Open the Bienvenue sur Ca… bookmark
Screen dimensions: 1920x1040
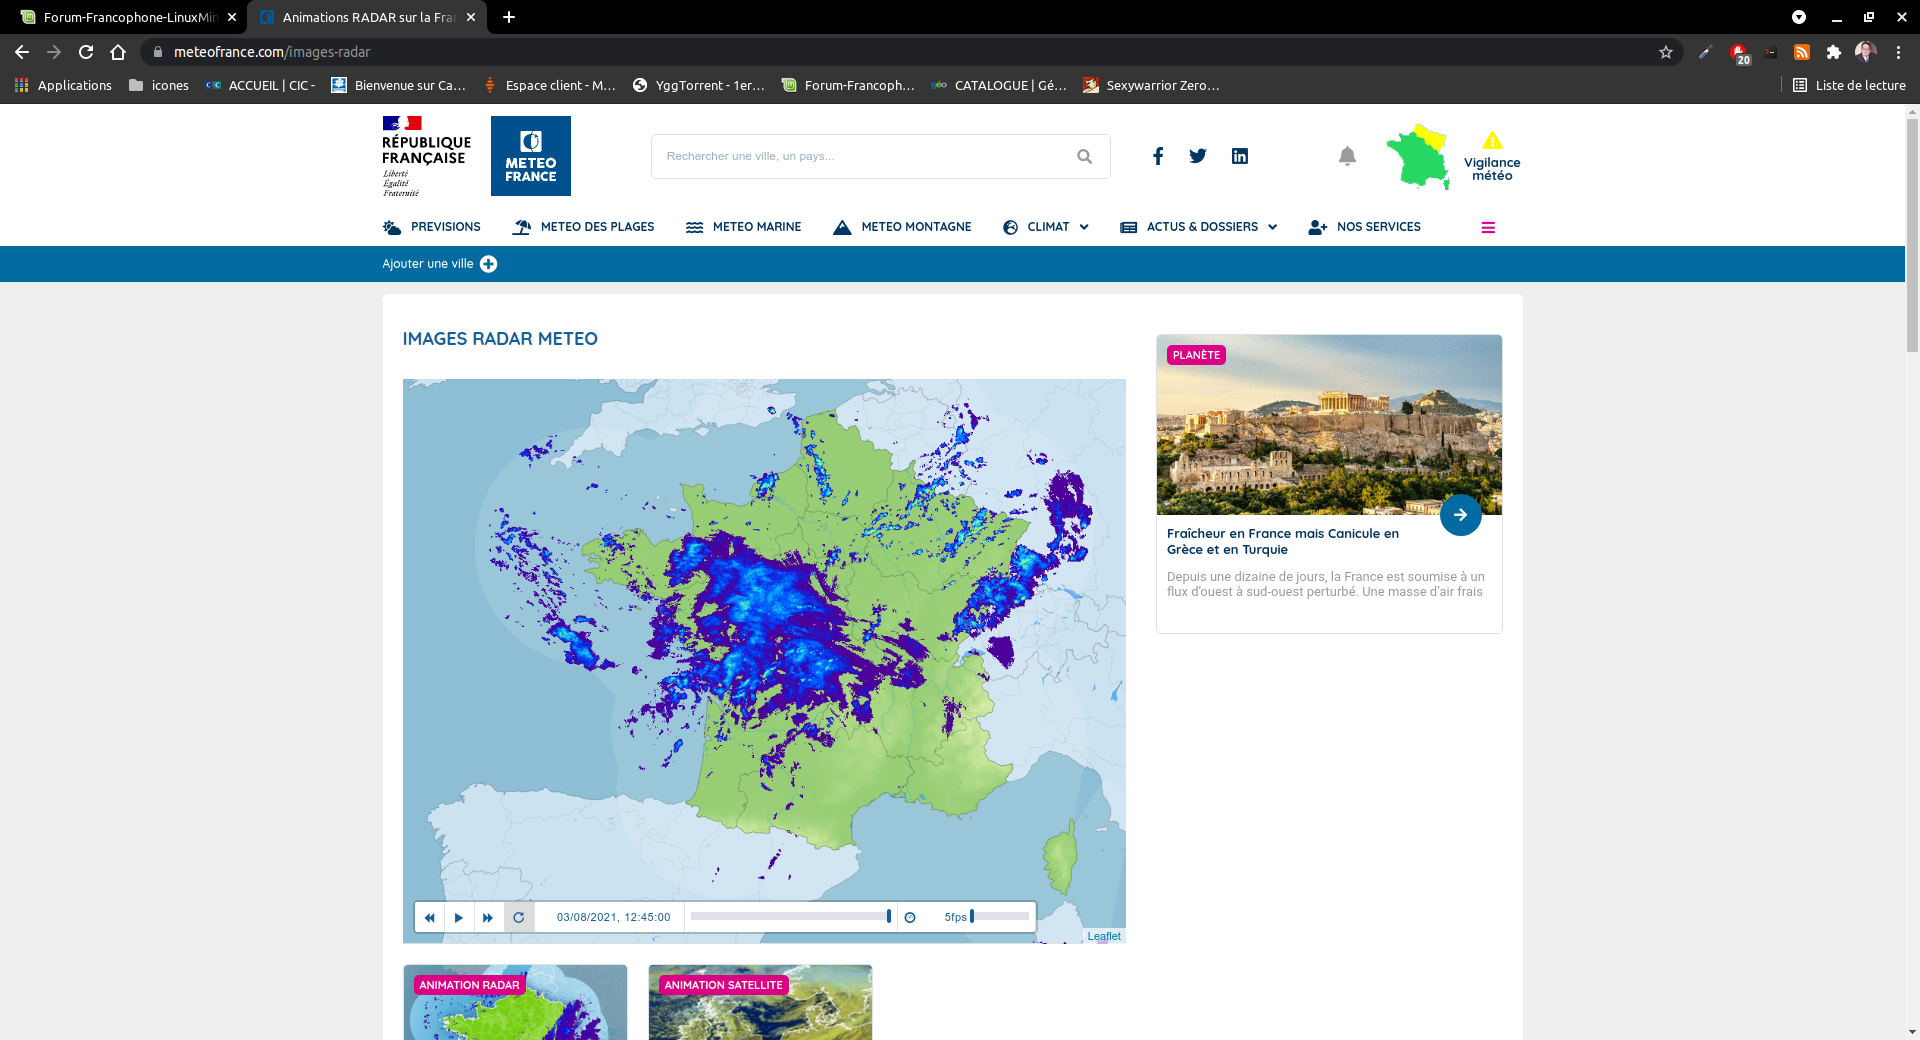398,85
